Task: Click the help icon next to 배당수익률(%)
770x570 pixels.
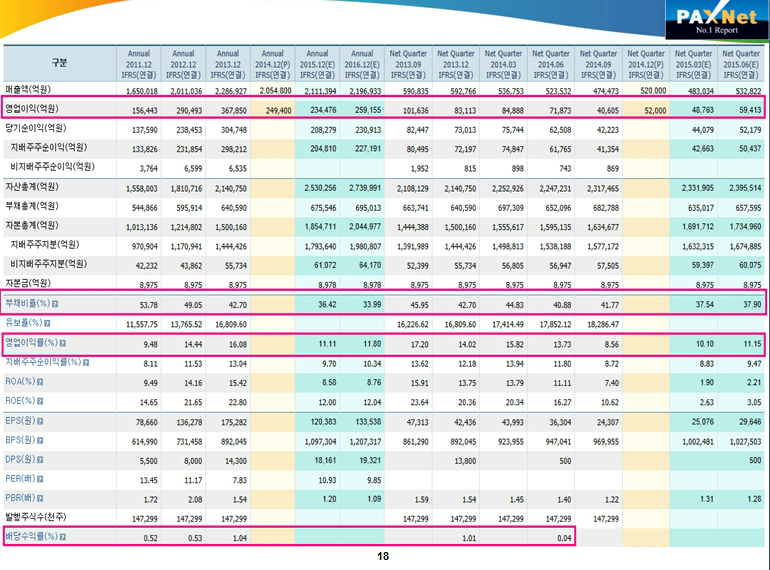Action: [x=62, y=538]
